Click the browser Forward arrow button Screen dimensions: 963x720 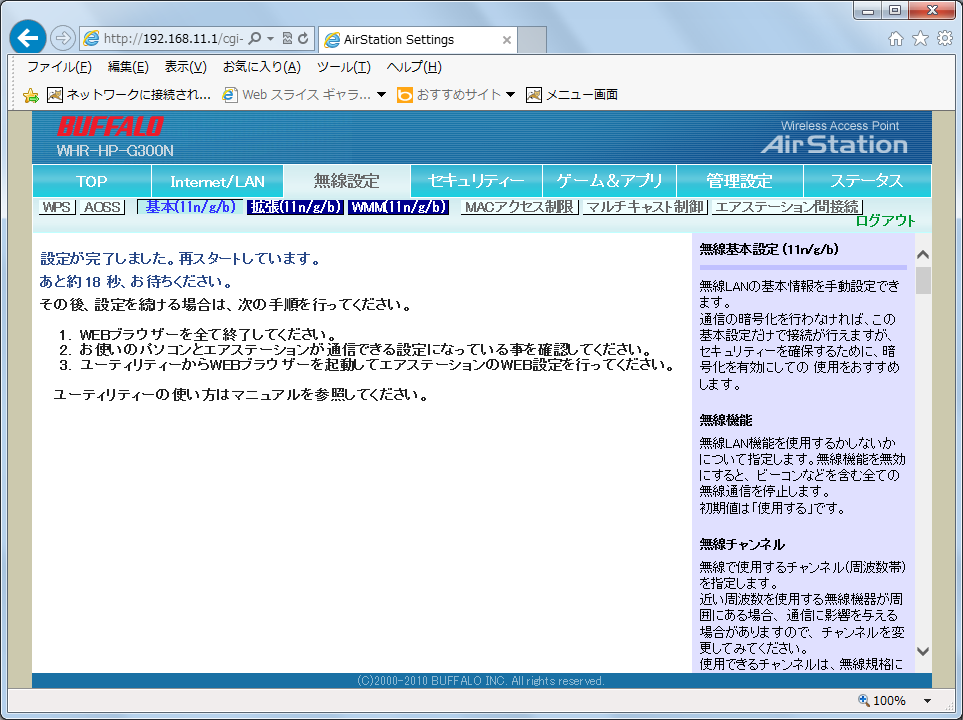point(62,39)
